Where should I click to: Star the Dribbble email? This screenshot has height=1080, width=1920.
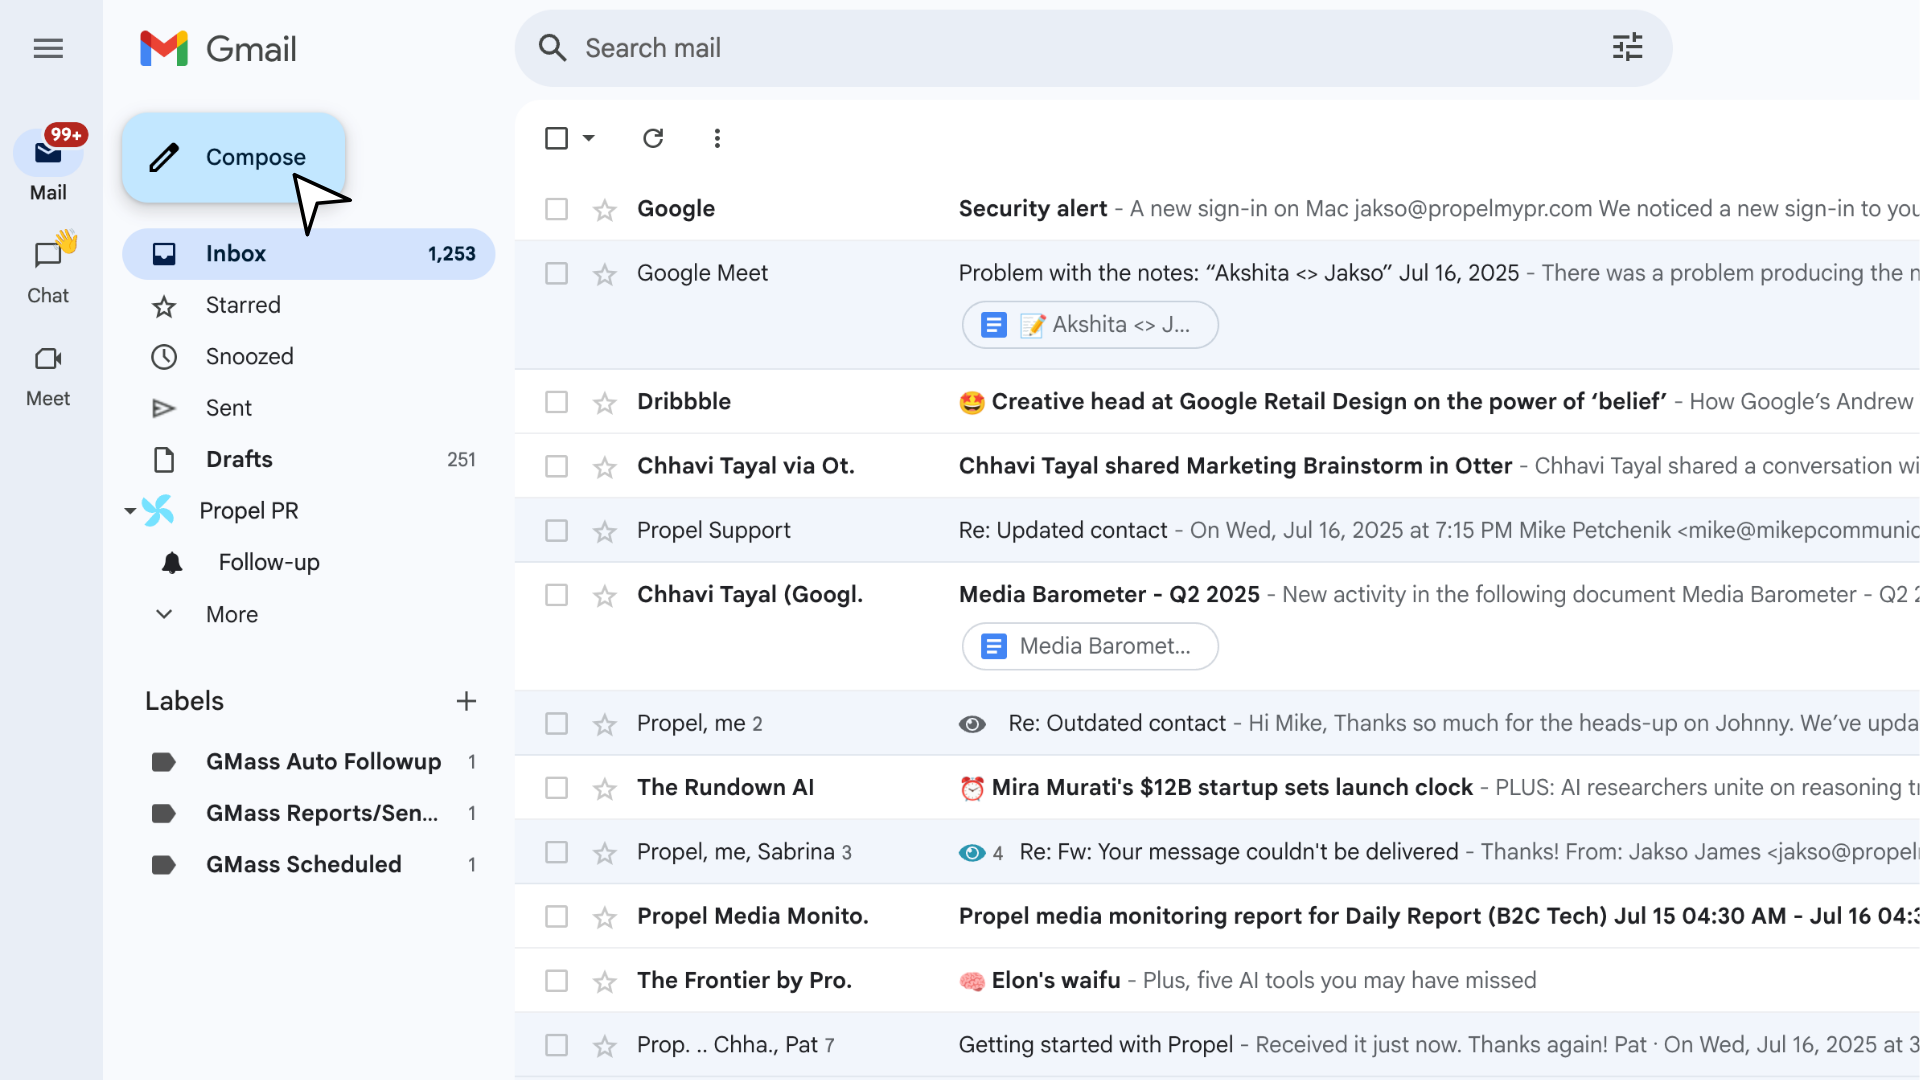[x=604, y=402]
